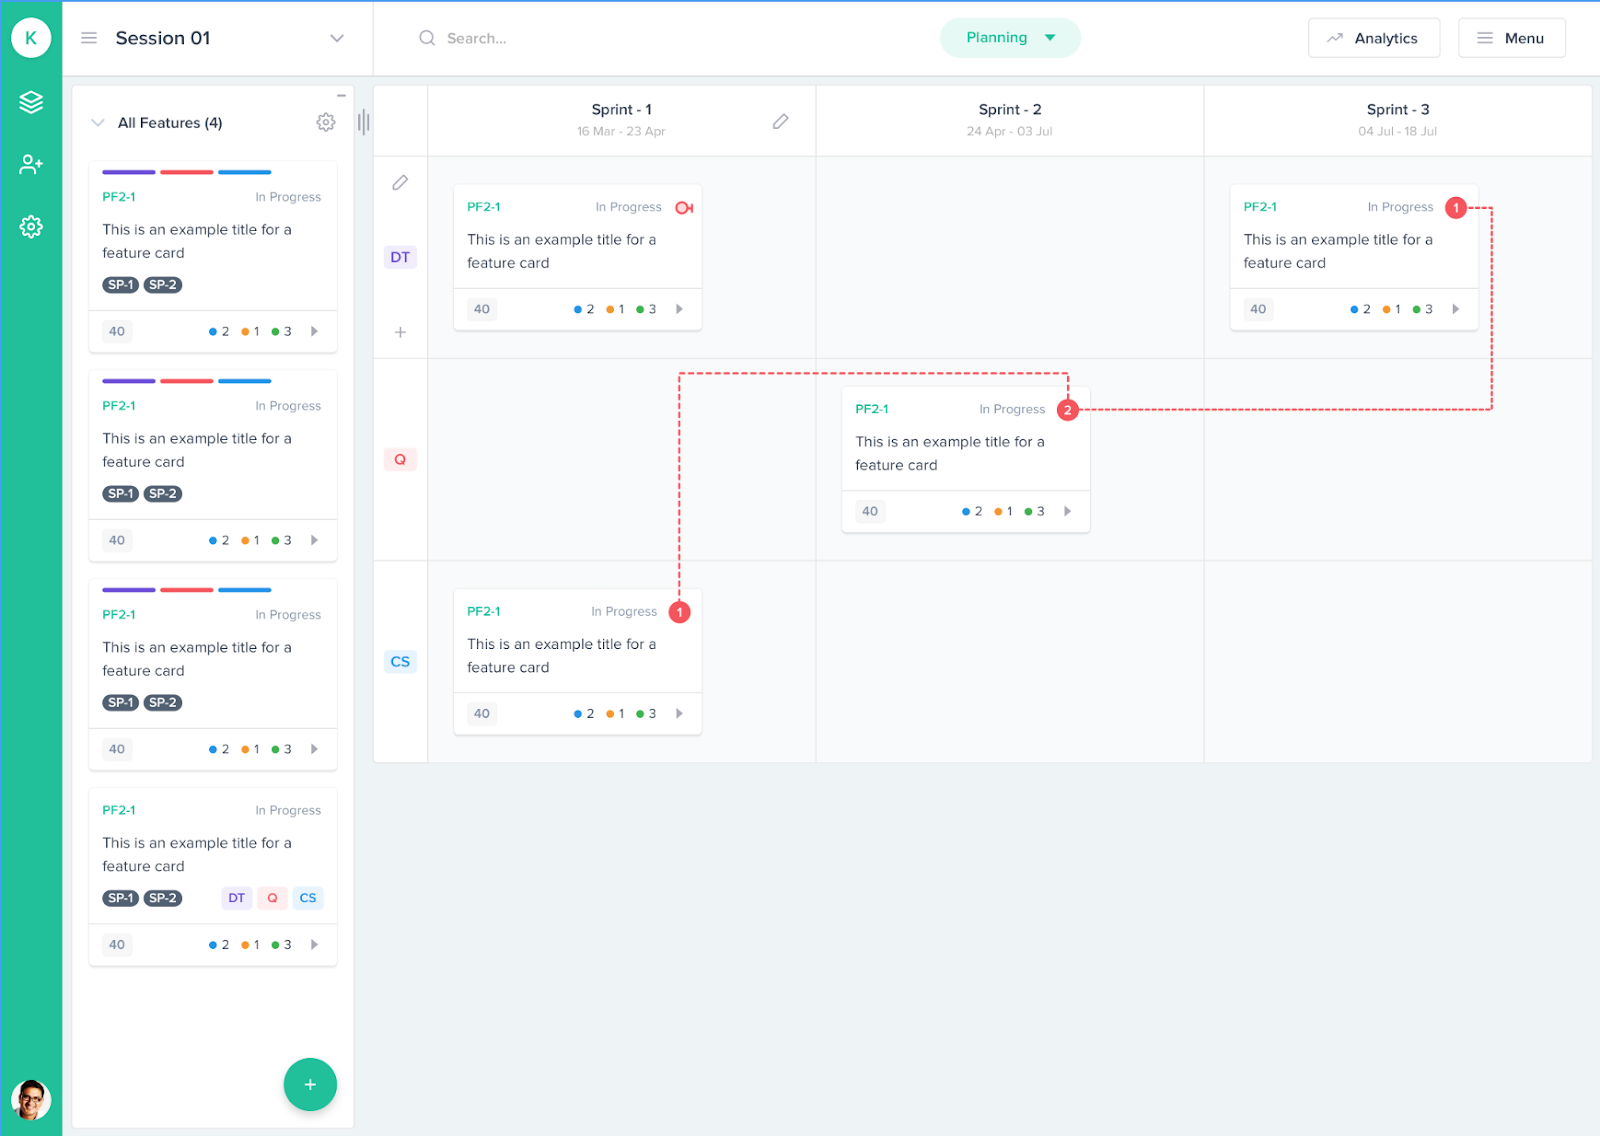Click the purple color bar on first feature card
Image resolution: width=1600 pixels, height=1136 pixels.
[128, 172]
